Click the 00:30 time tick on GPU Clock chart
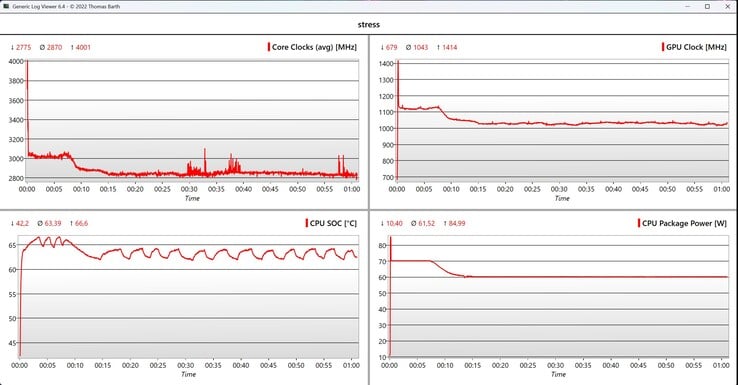The image size is (738, 385). [x=559, y=189]
